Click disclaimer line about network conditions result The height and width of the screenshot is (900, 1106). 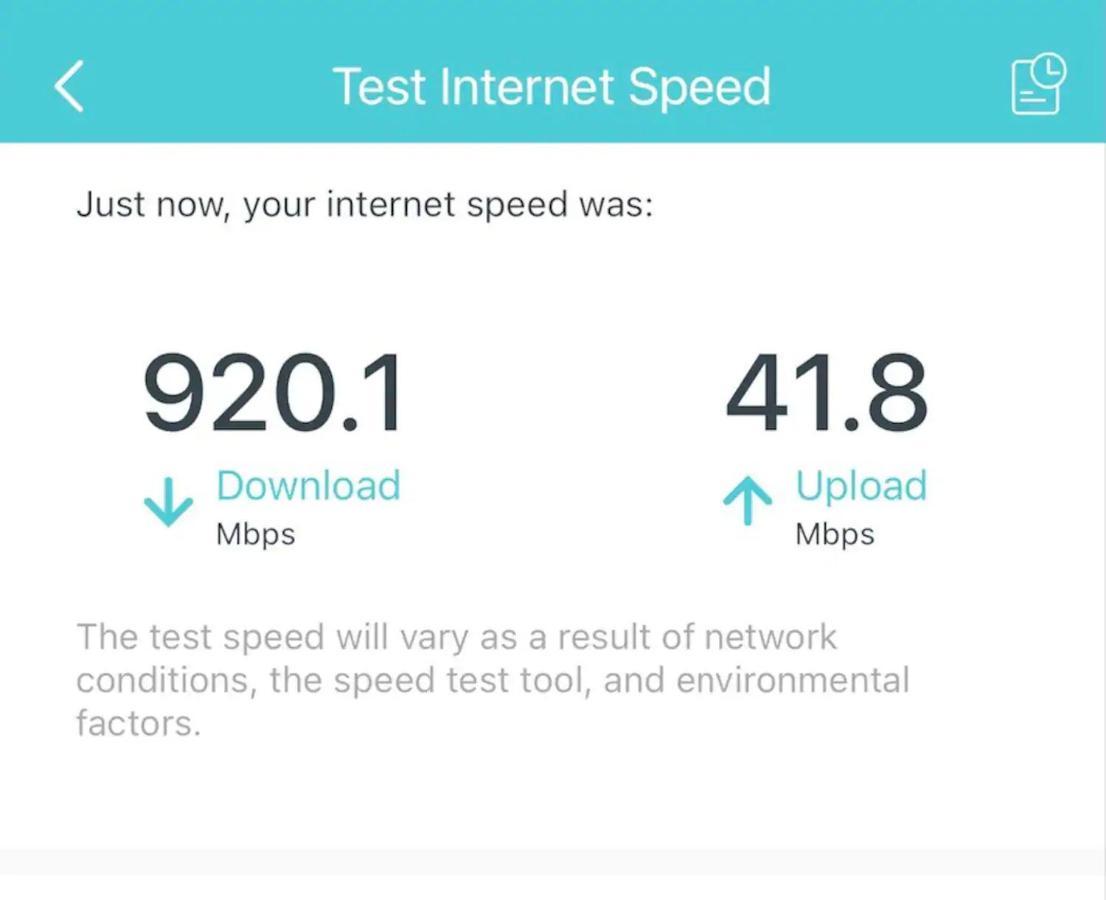pyautogui.click(x=456, y=638)
